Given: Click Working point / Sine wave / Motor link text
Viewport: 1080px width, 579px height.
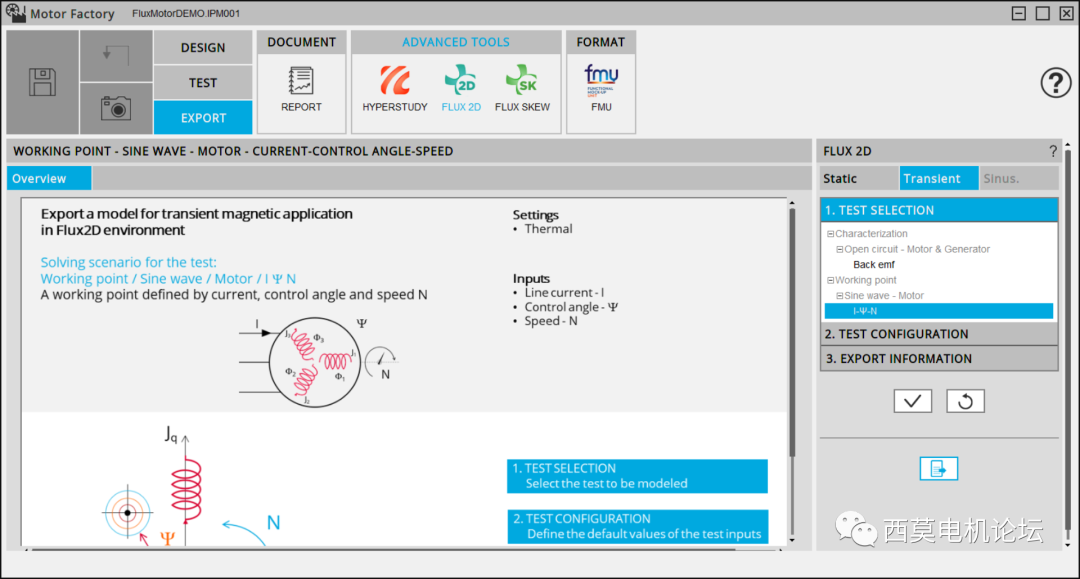Looking at the screenshot, I should 168,279.
